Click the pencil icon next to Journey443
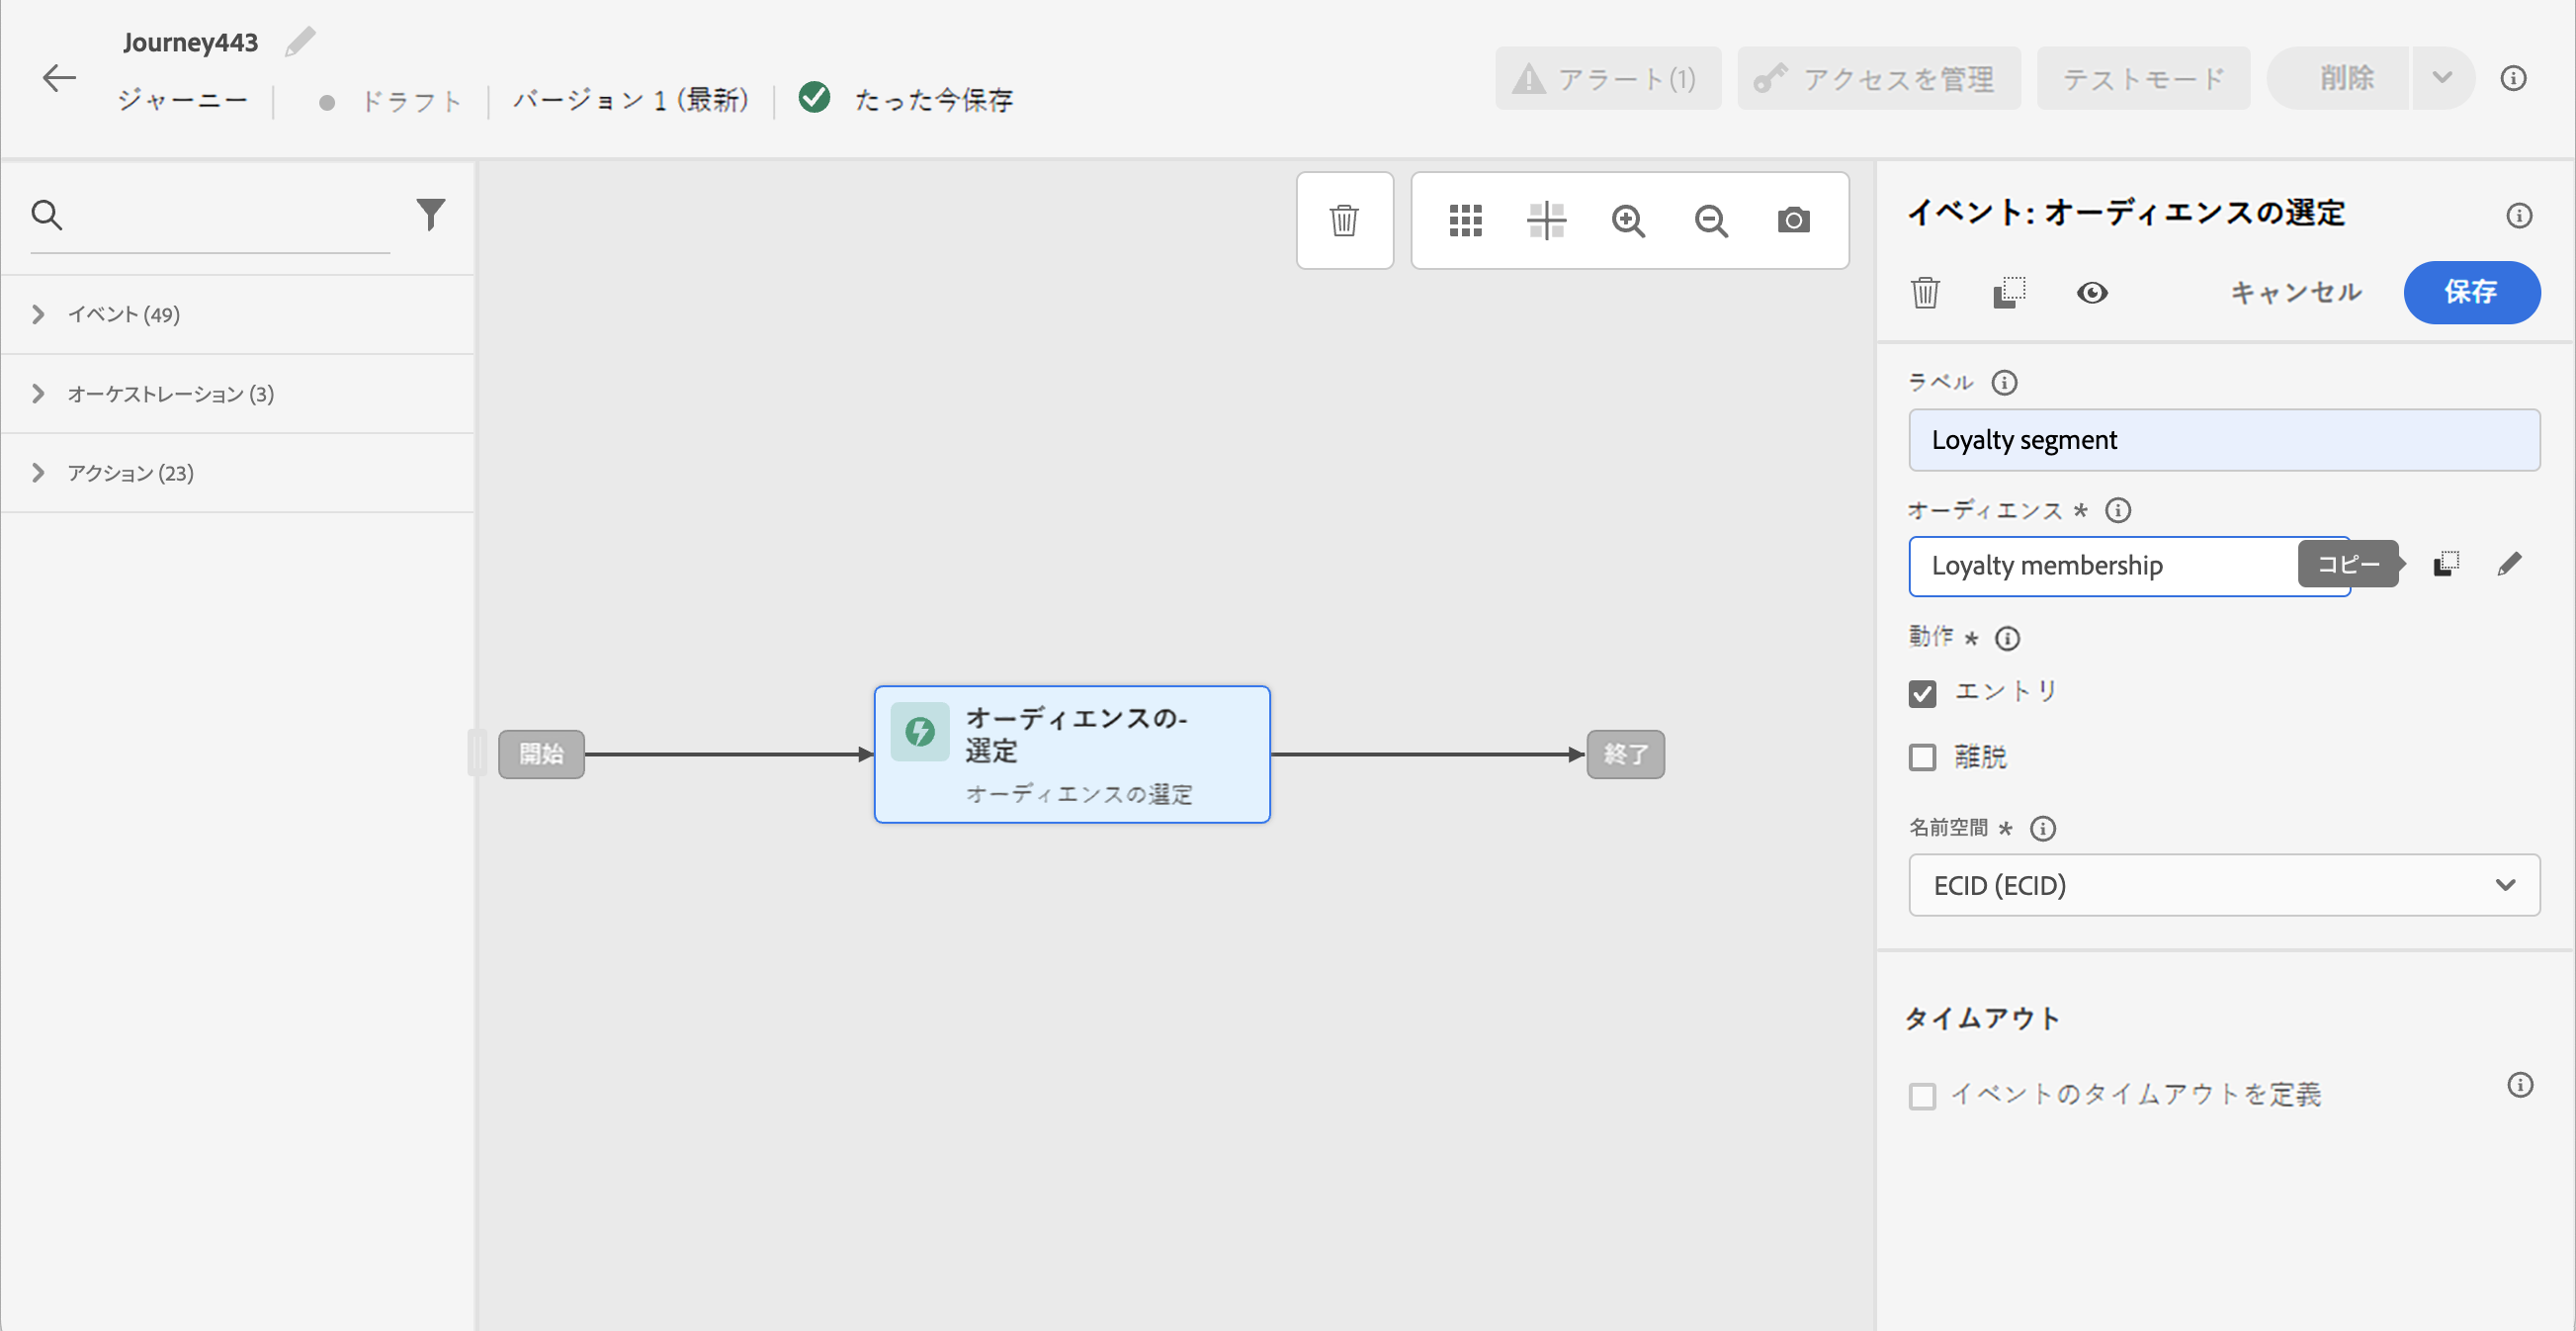Screen dimensions: 2576x1331 point(299,42)
